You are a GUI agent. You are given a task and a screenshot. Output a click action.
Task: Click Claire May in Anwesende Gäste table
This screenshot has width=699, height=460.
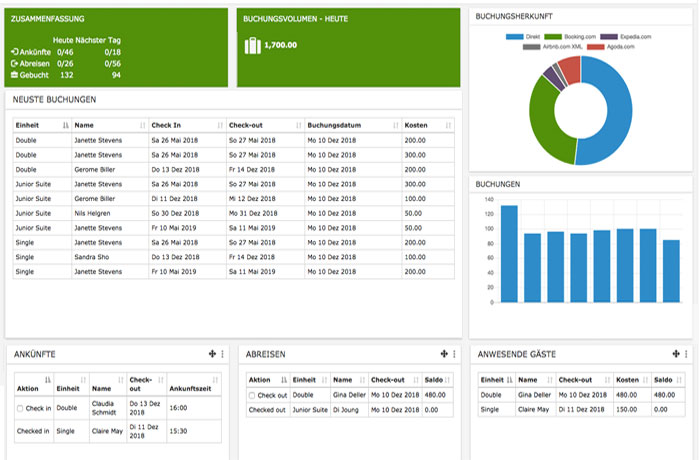click(x=533, y=409)
